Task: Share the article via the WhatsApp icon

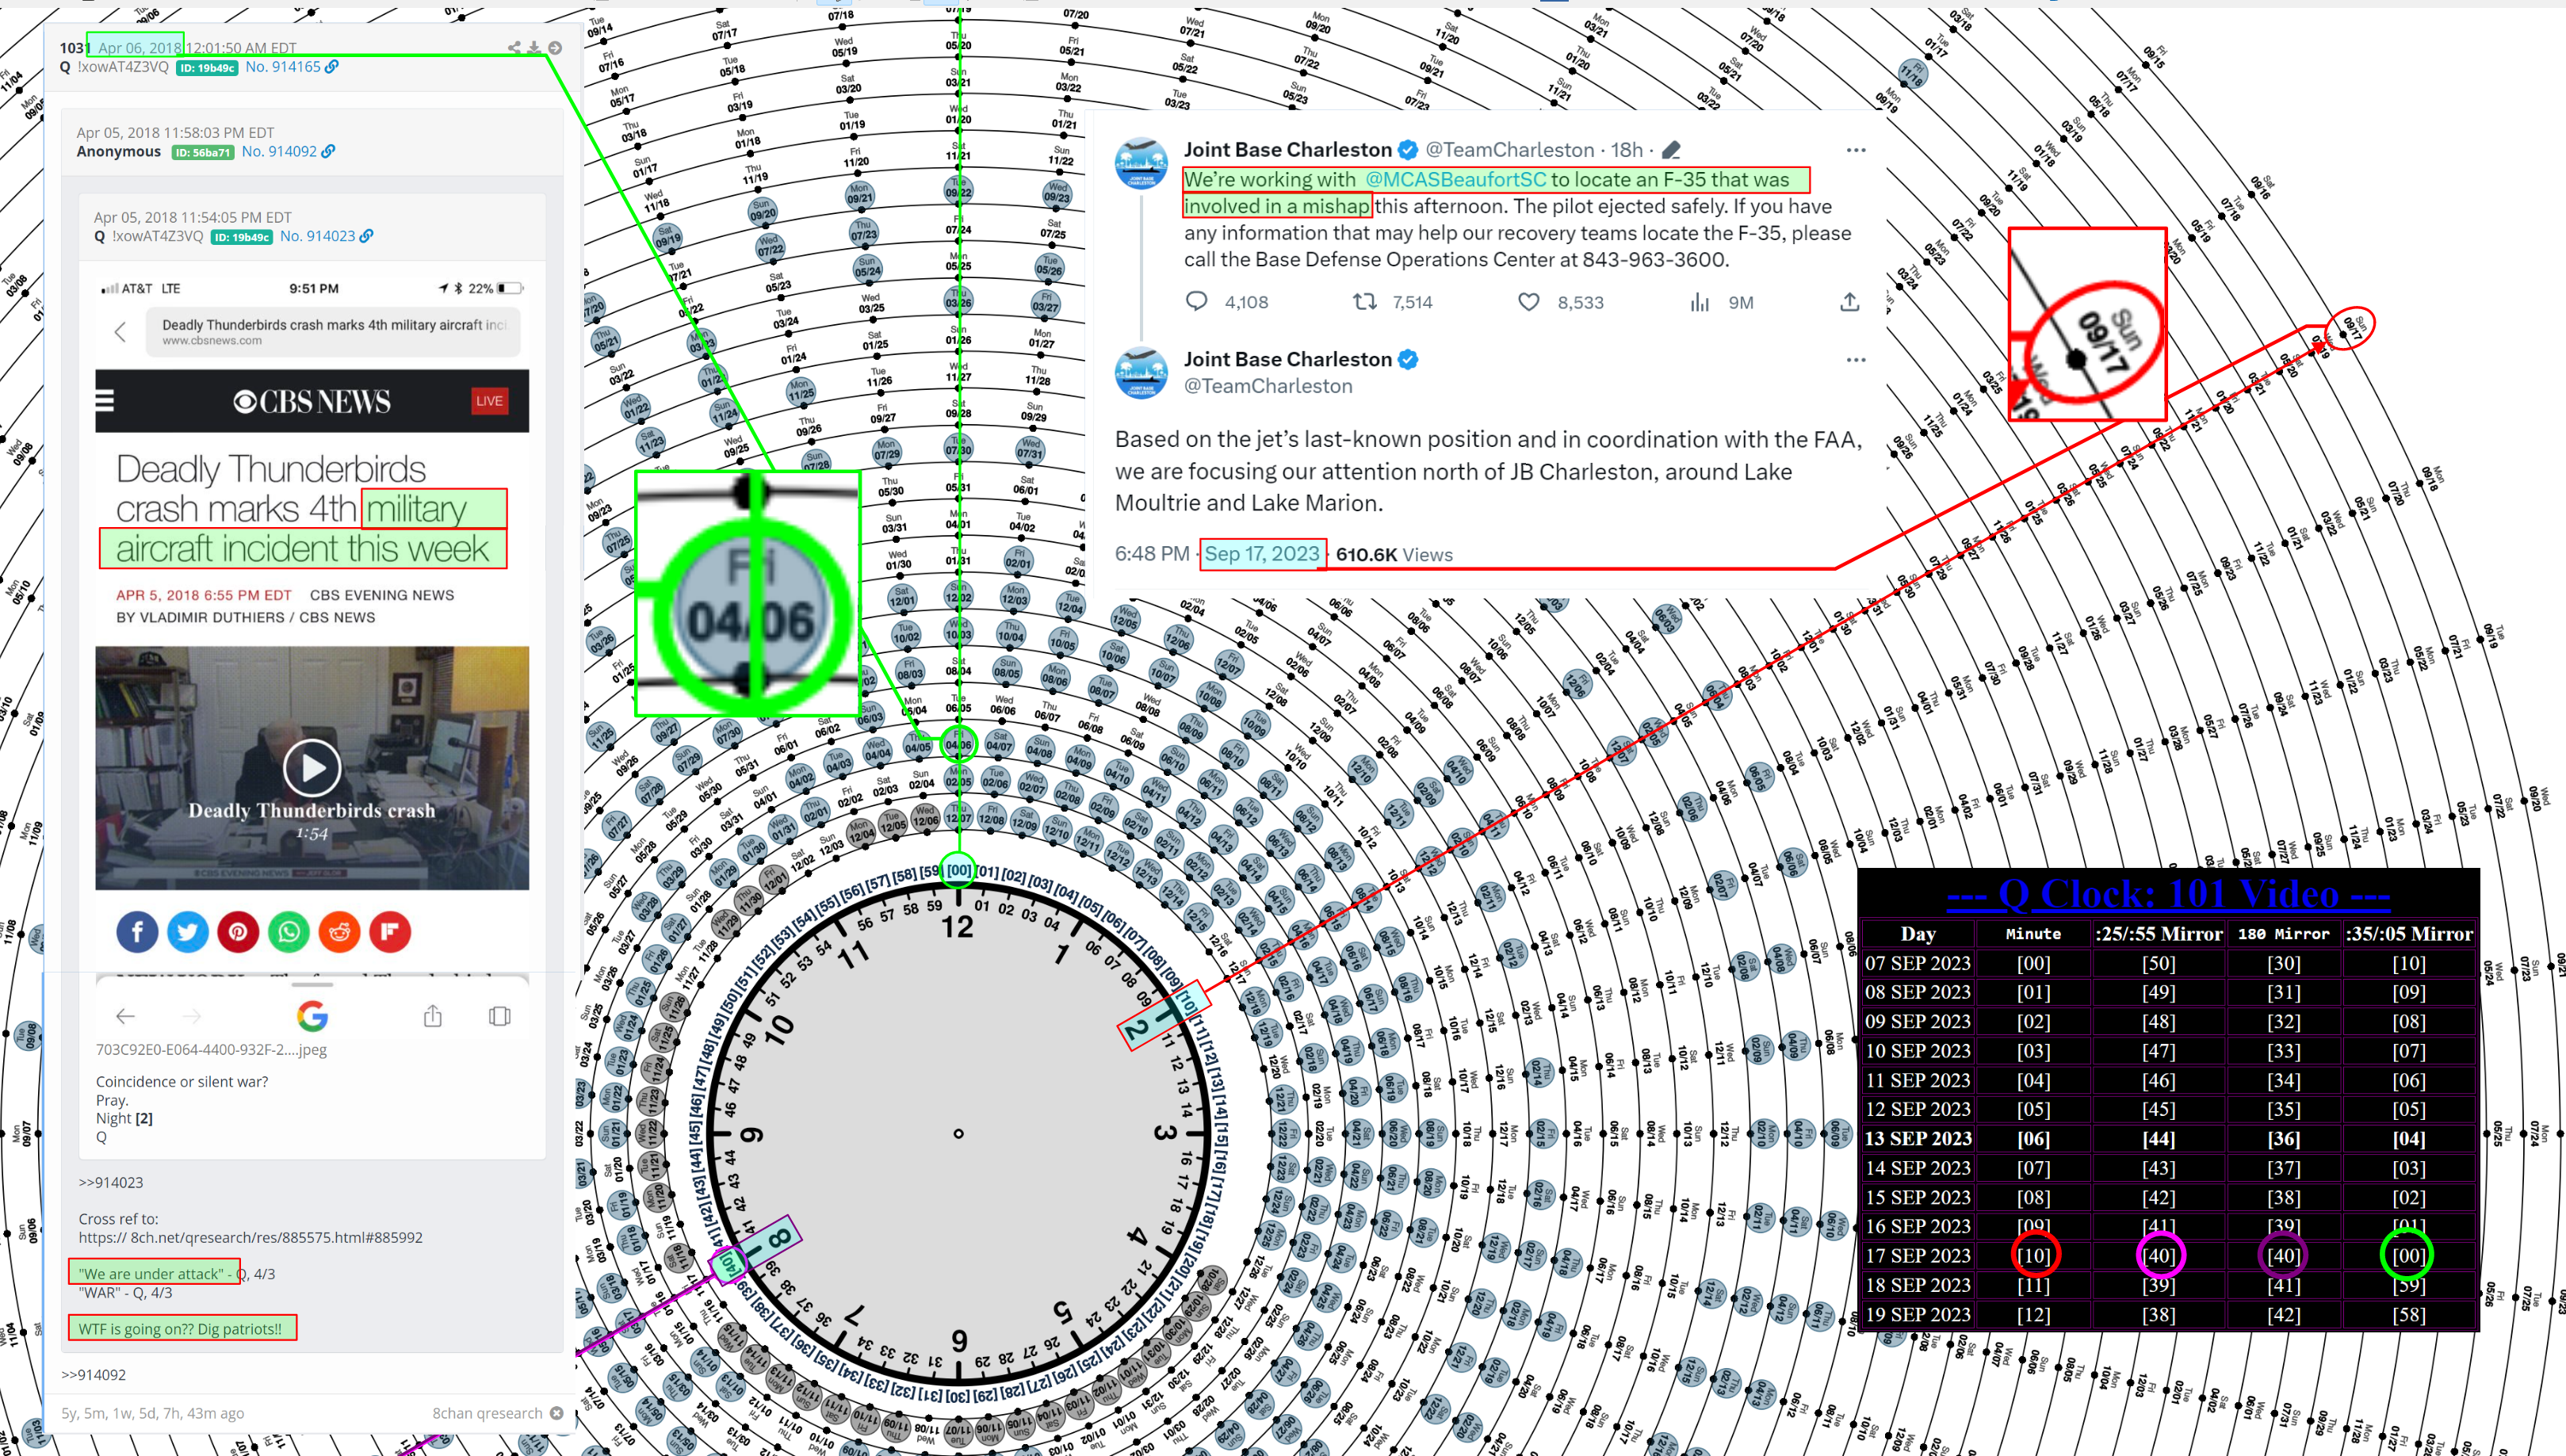Action: click(289, 932)
